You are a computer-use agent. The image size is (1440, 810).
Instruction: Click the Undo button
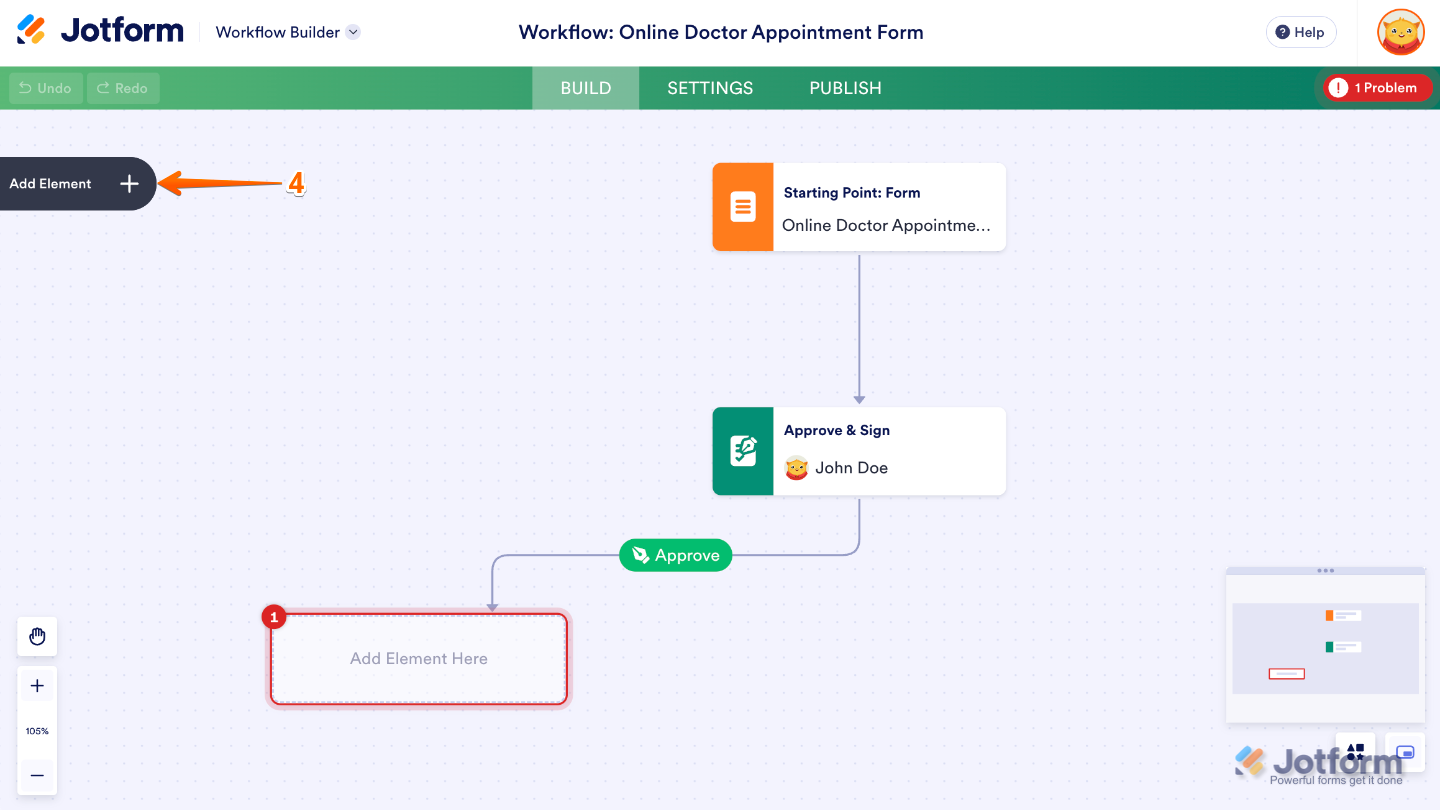[44, 88]
